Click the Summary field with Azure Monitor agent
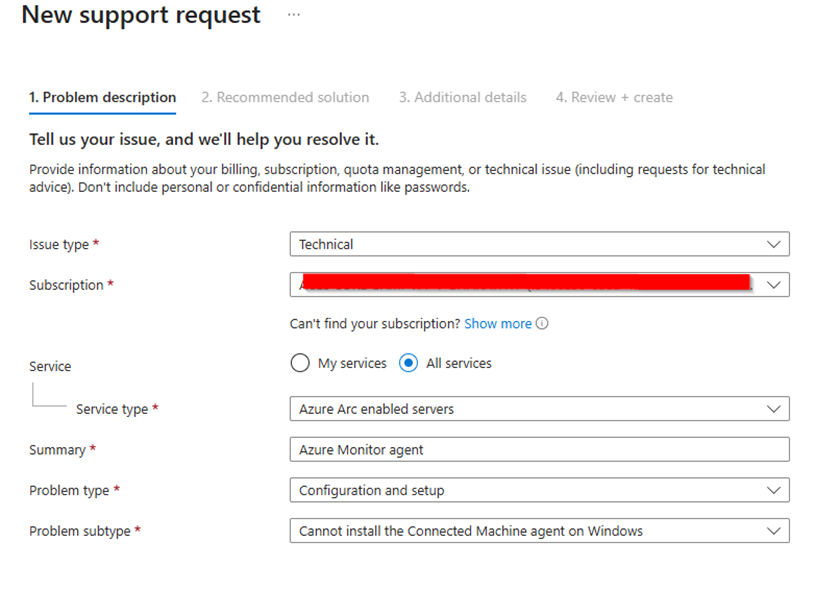Viewport: 840px width, 591px height. click(539, 450)
